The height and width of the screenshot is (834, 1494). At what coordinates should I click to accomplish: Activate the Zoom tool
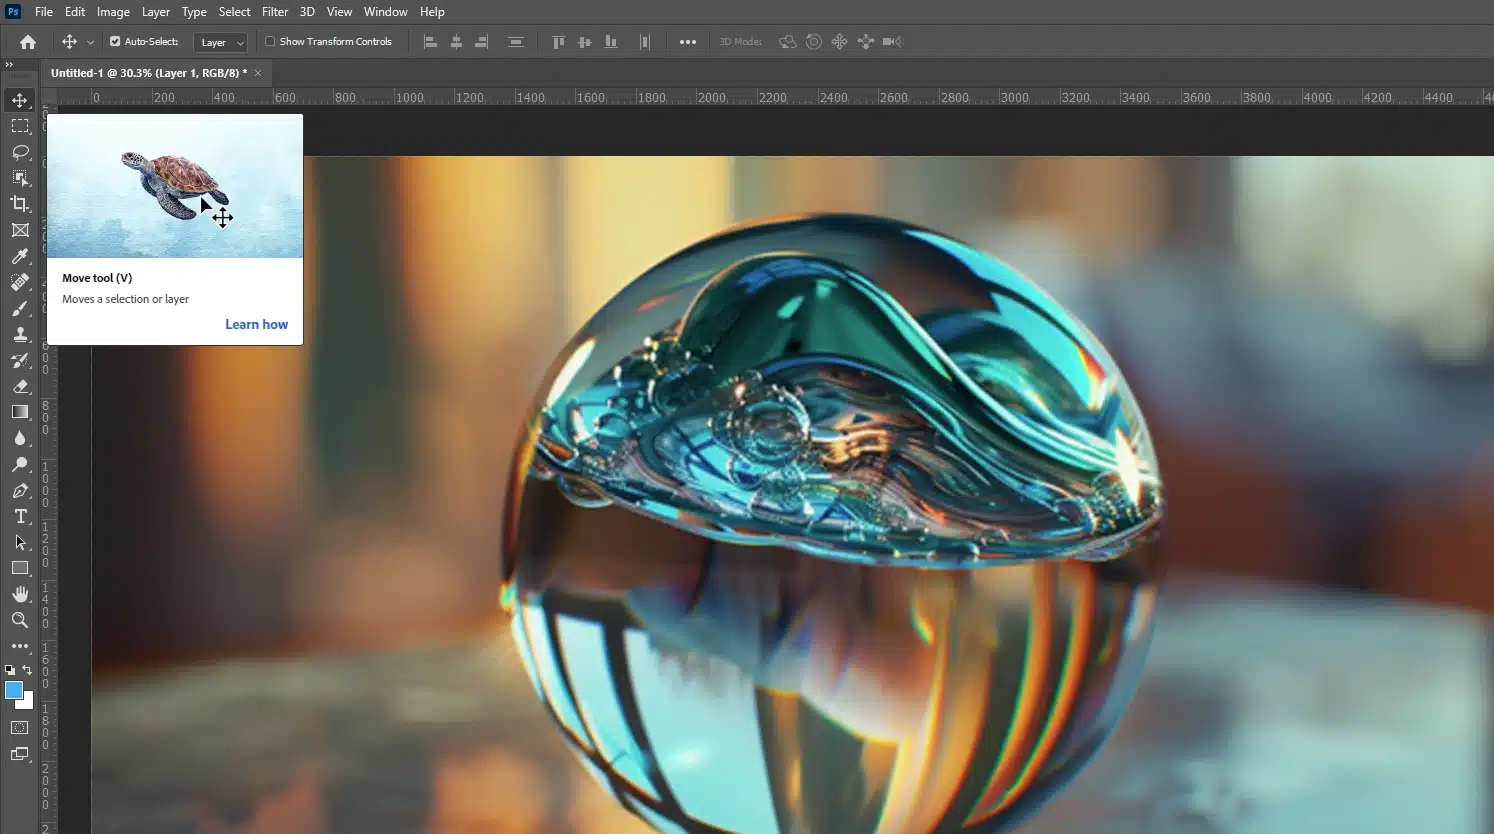[20, 620]
